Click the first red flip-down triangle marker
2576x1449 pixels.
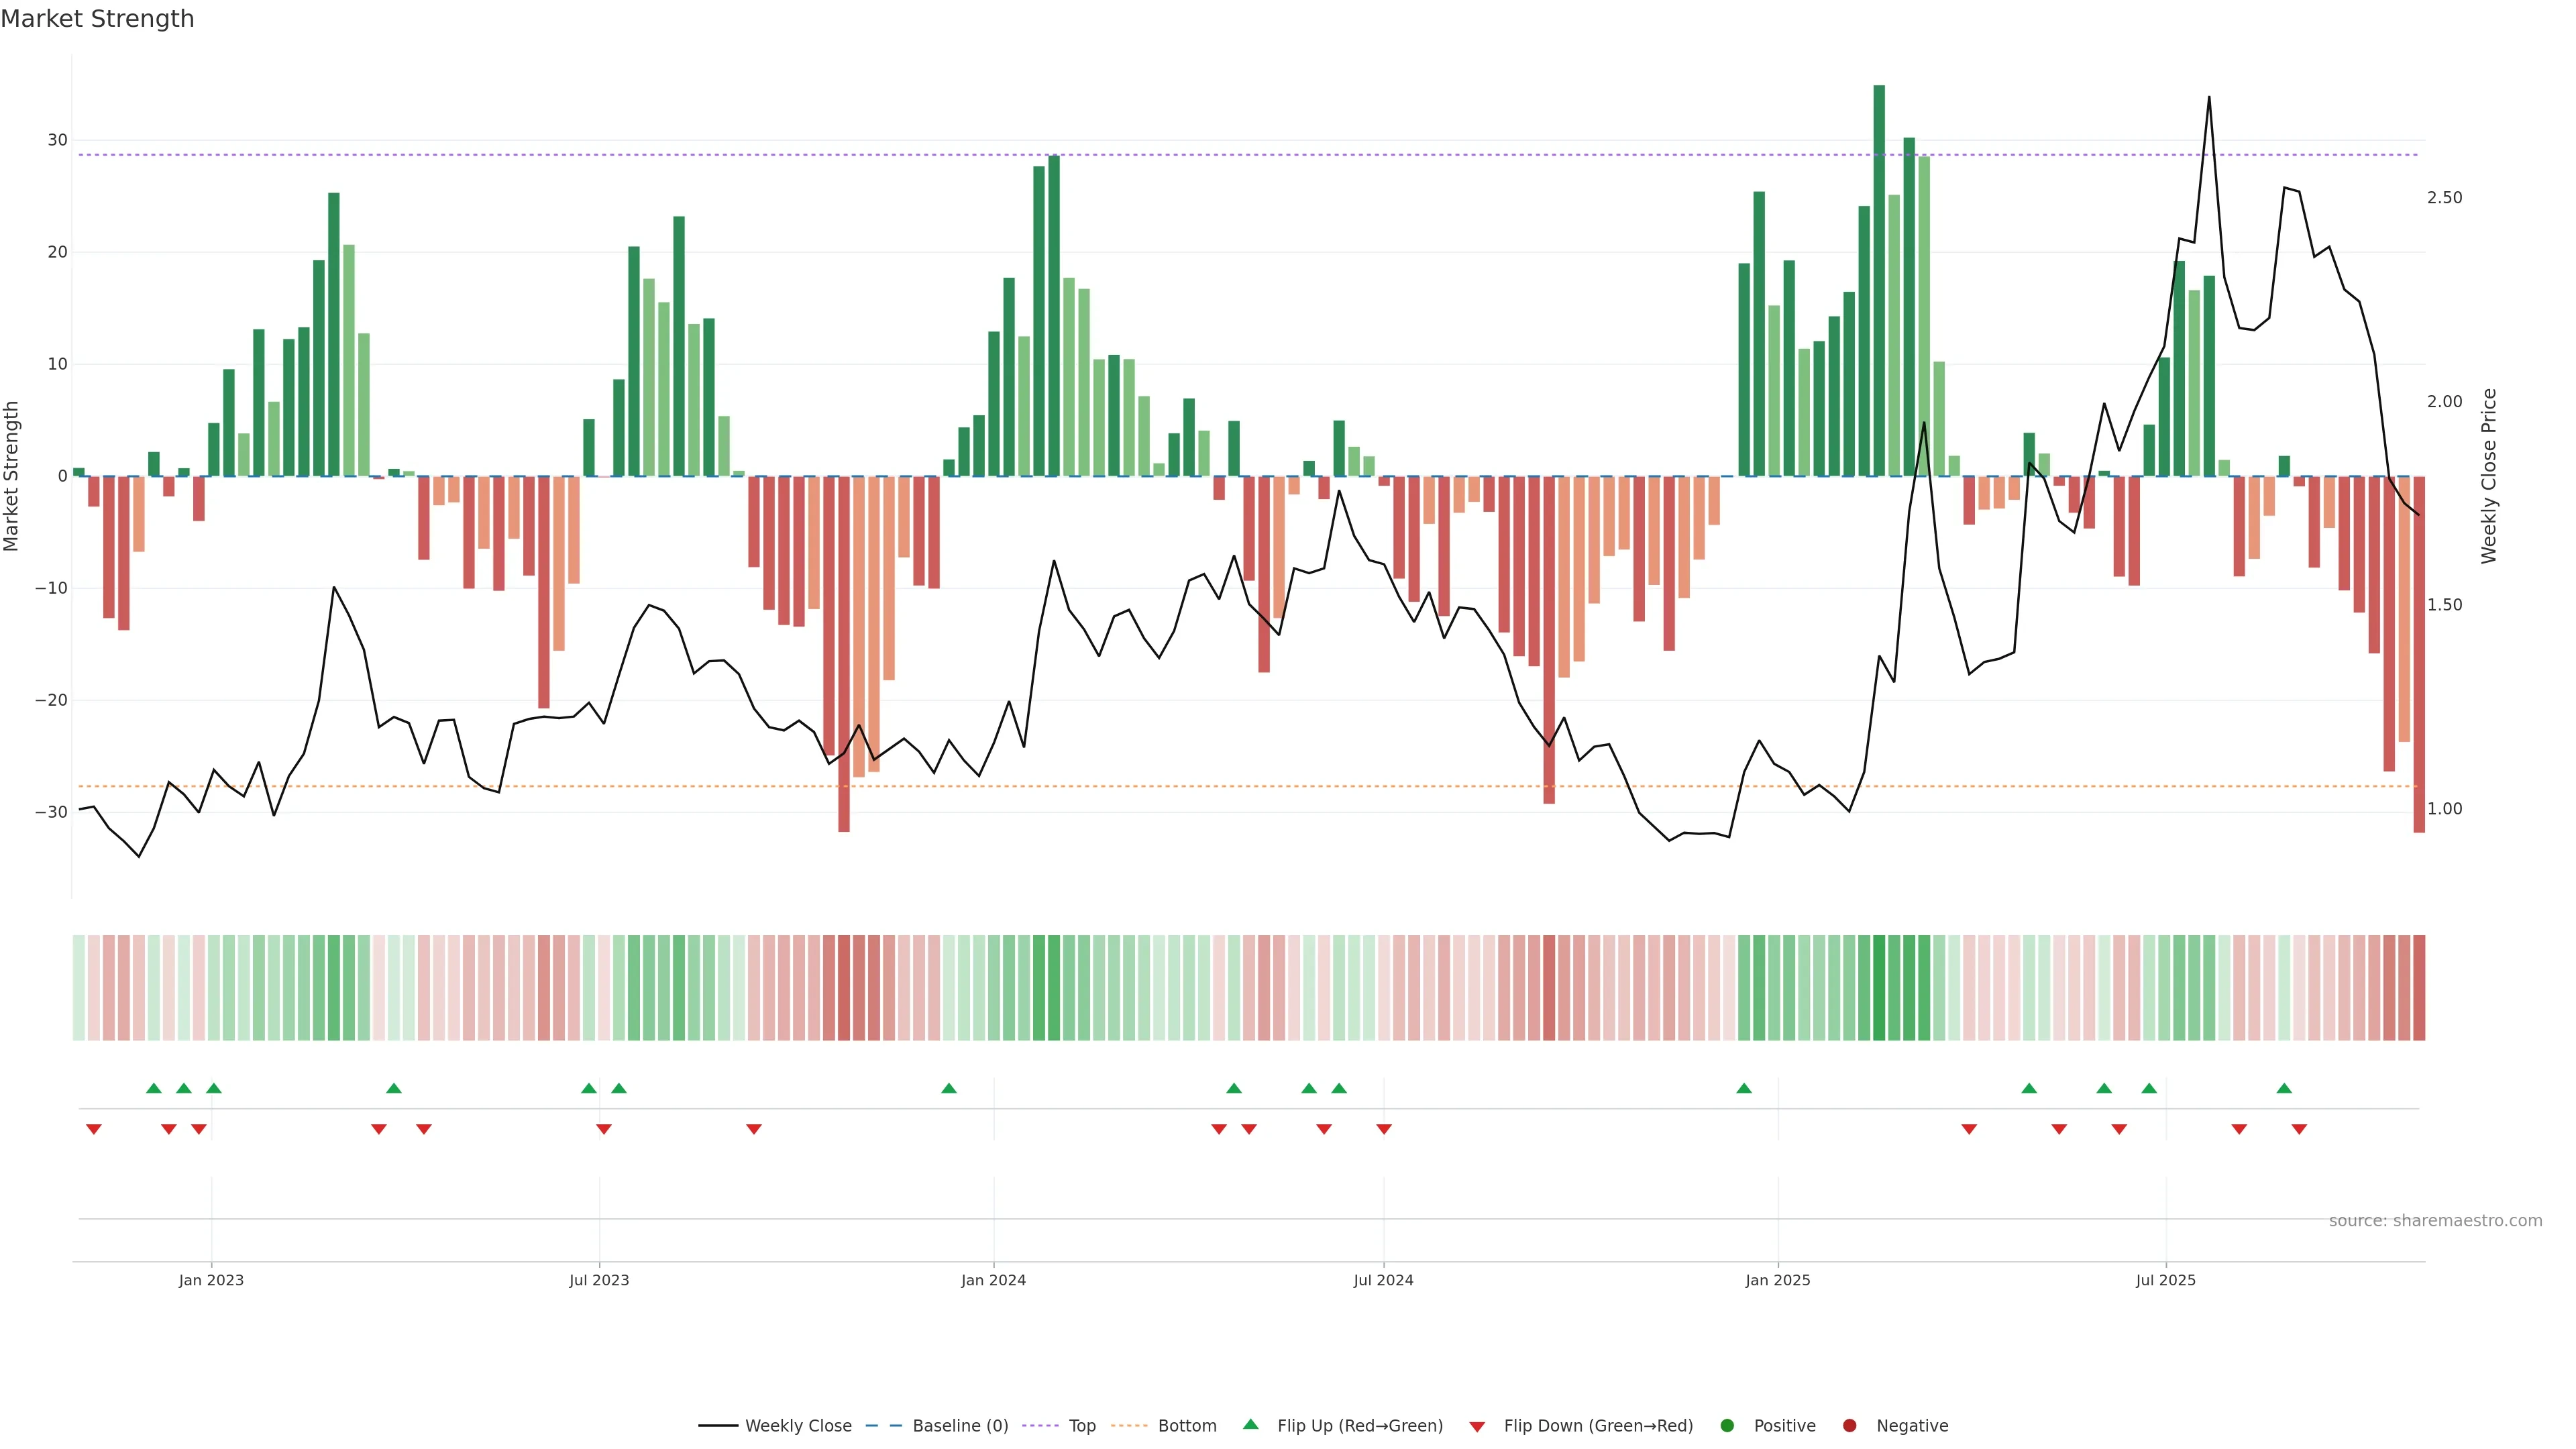pyautogui.click(x=94, y=1129)
